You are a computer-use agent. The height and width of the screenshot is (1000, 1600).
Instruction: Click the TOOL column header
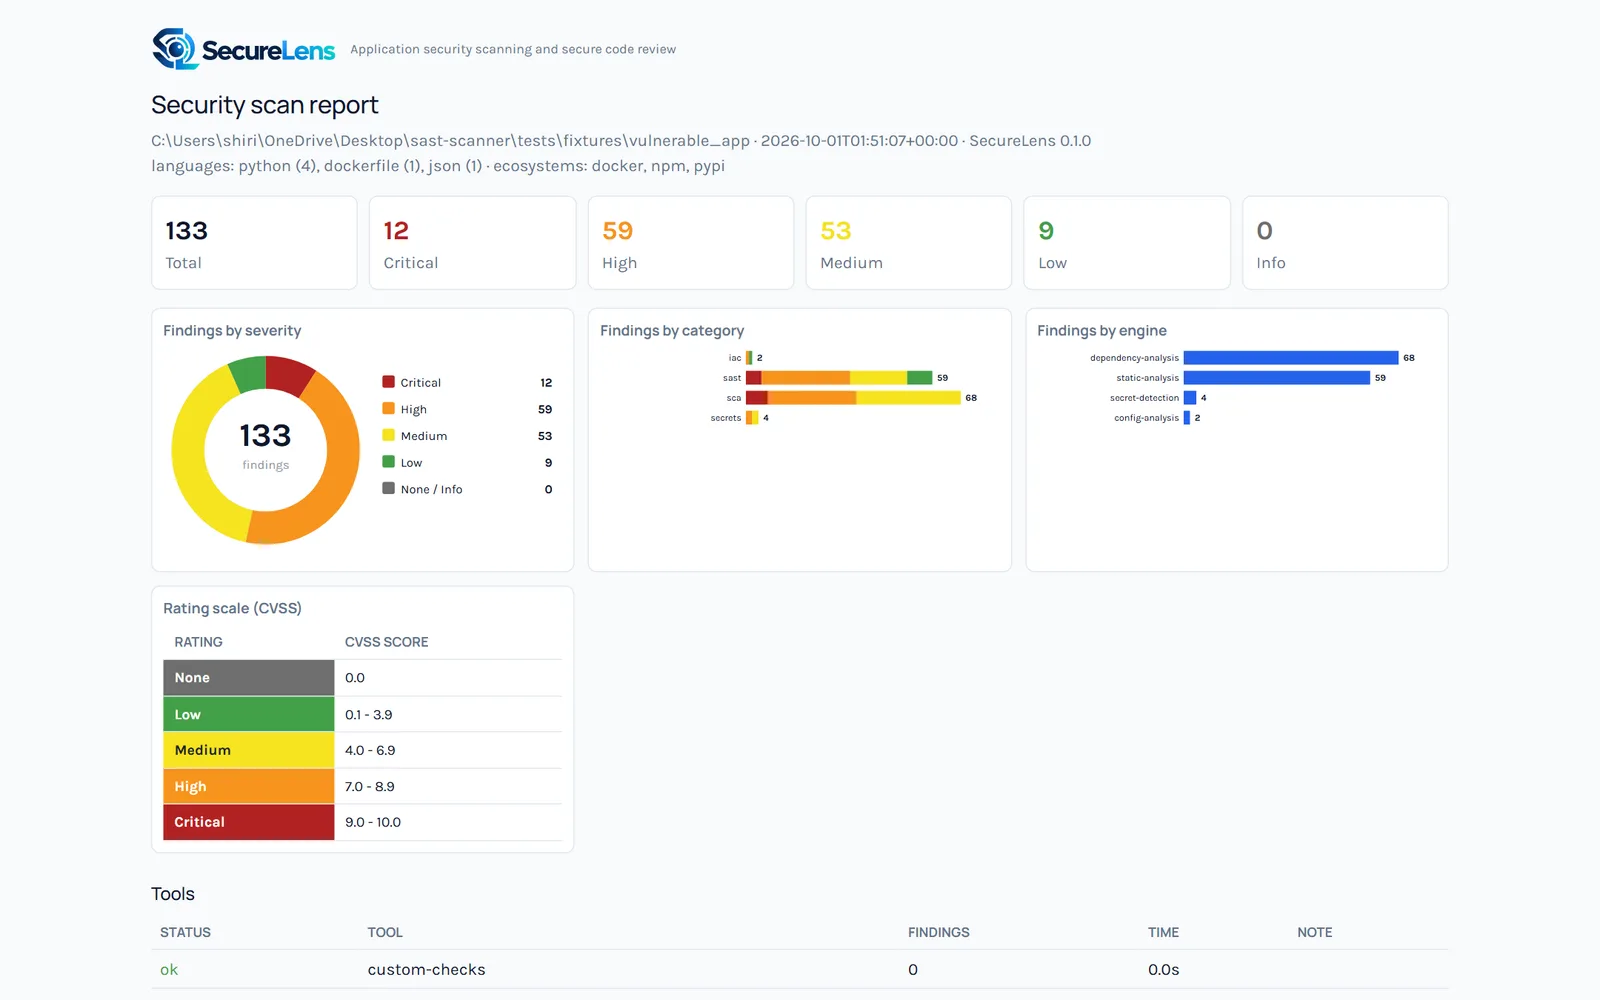pyautogui.click(x=385, y=932)
